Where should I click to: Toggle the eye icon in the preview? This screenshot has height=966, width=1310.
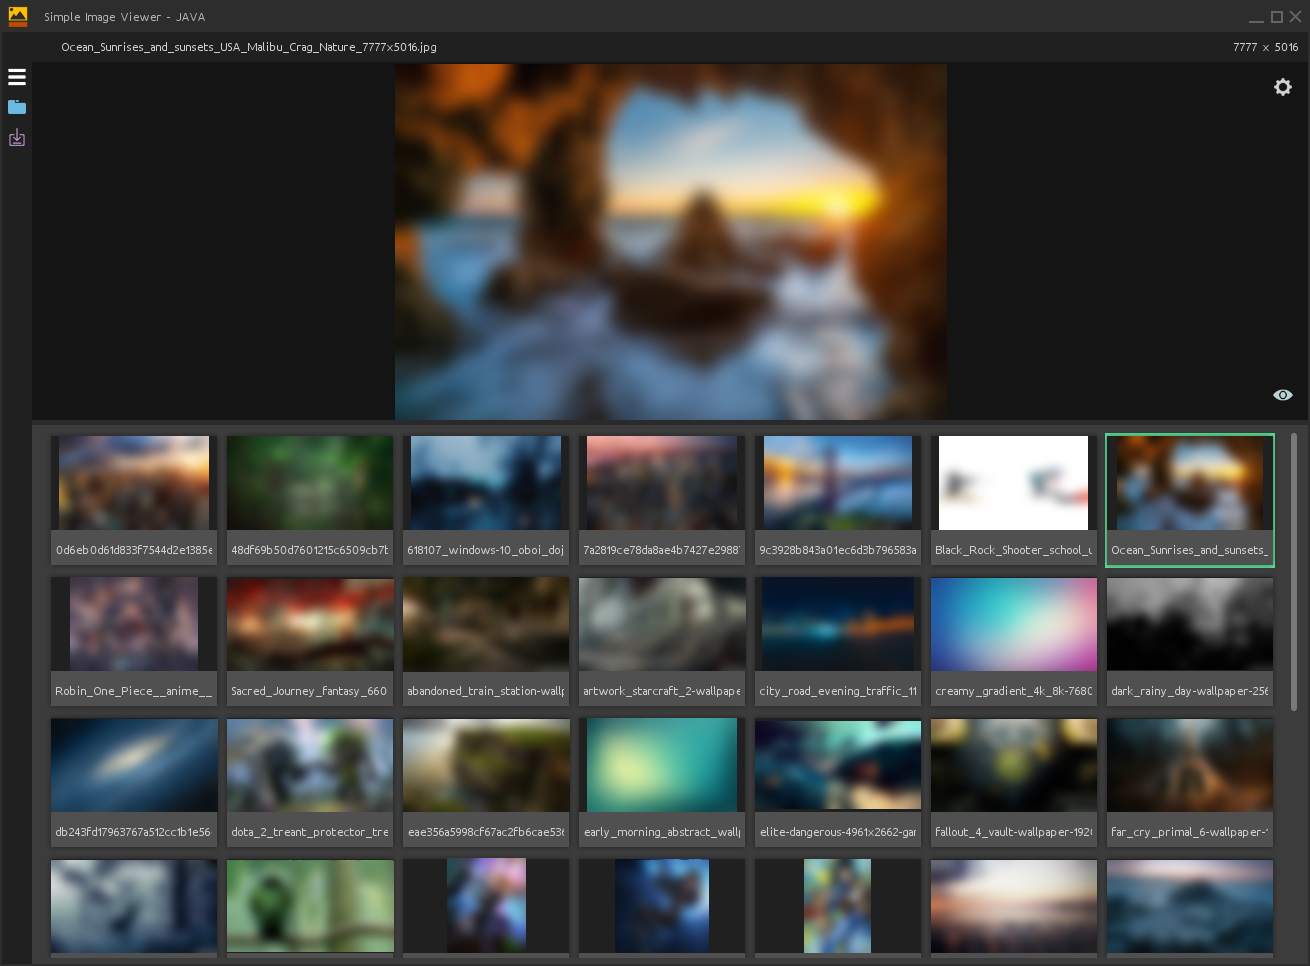coord(1283,395)
